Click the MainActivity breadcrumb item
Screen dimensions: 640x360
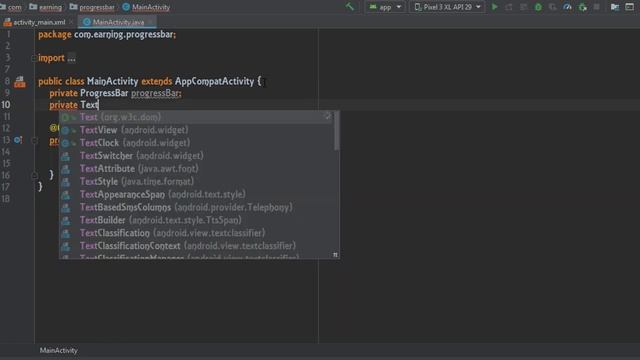(x=146, y=7)
